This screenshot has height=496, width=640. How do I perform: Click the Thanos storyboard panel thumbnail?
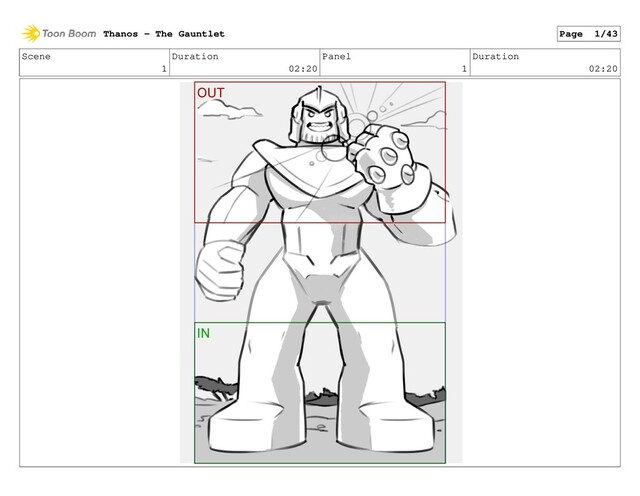(321, 273)
